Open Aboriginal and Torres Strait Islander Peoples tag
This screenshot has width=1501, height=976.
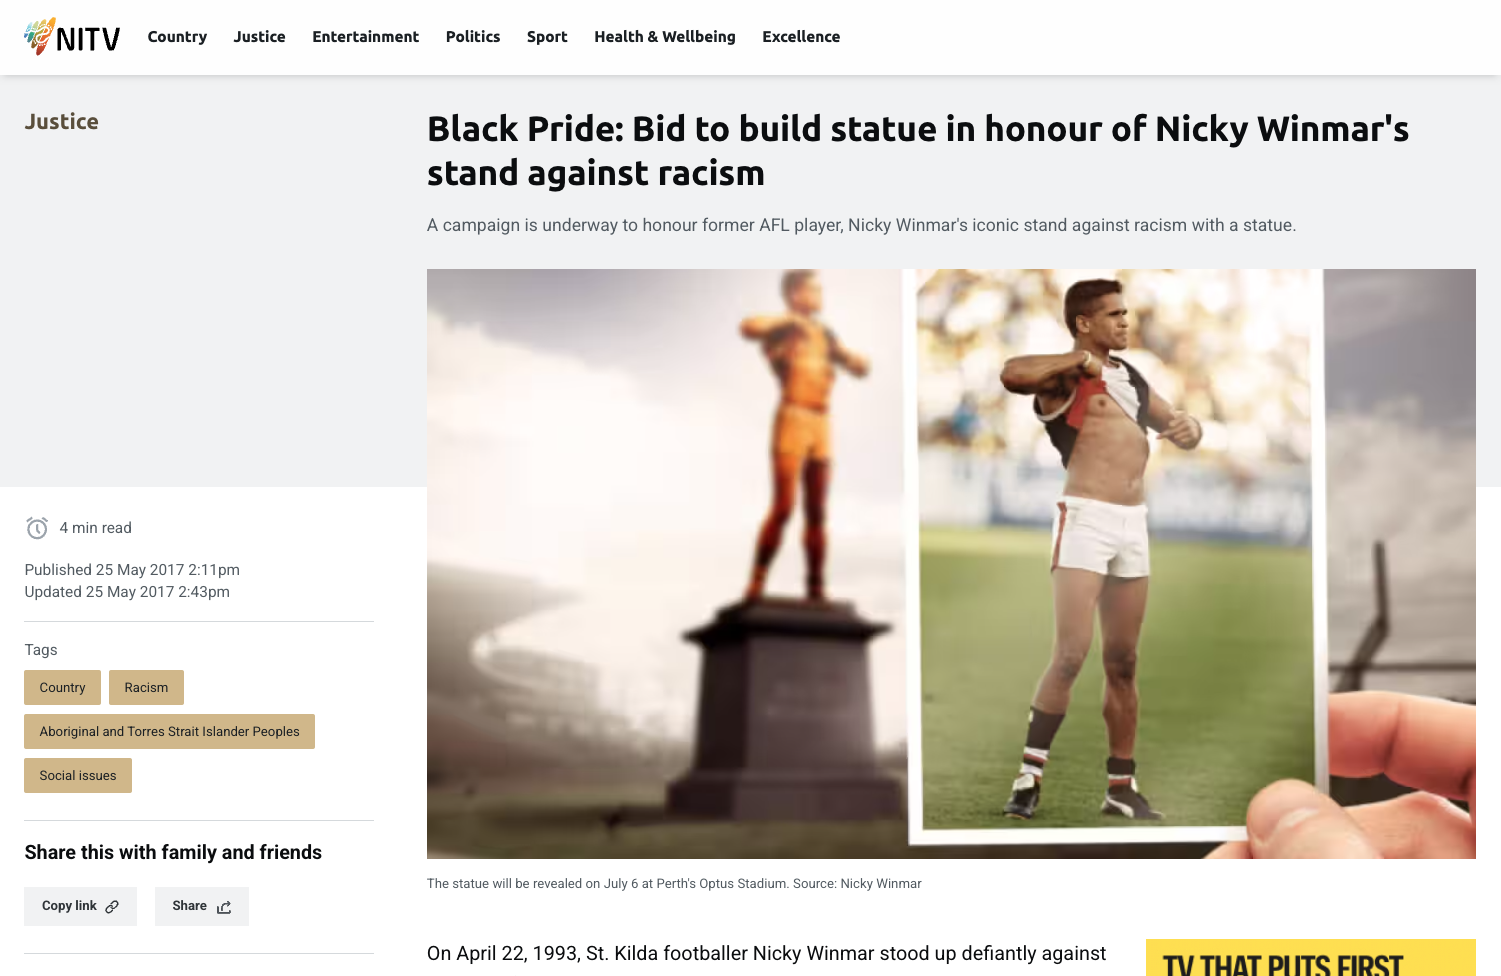tap(169, 732)
